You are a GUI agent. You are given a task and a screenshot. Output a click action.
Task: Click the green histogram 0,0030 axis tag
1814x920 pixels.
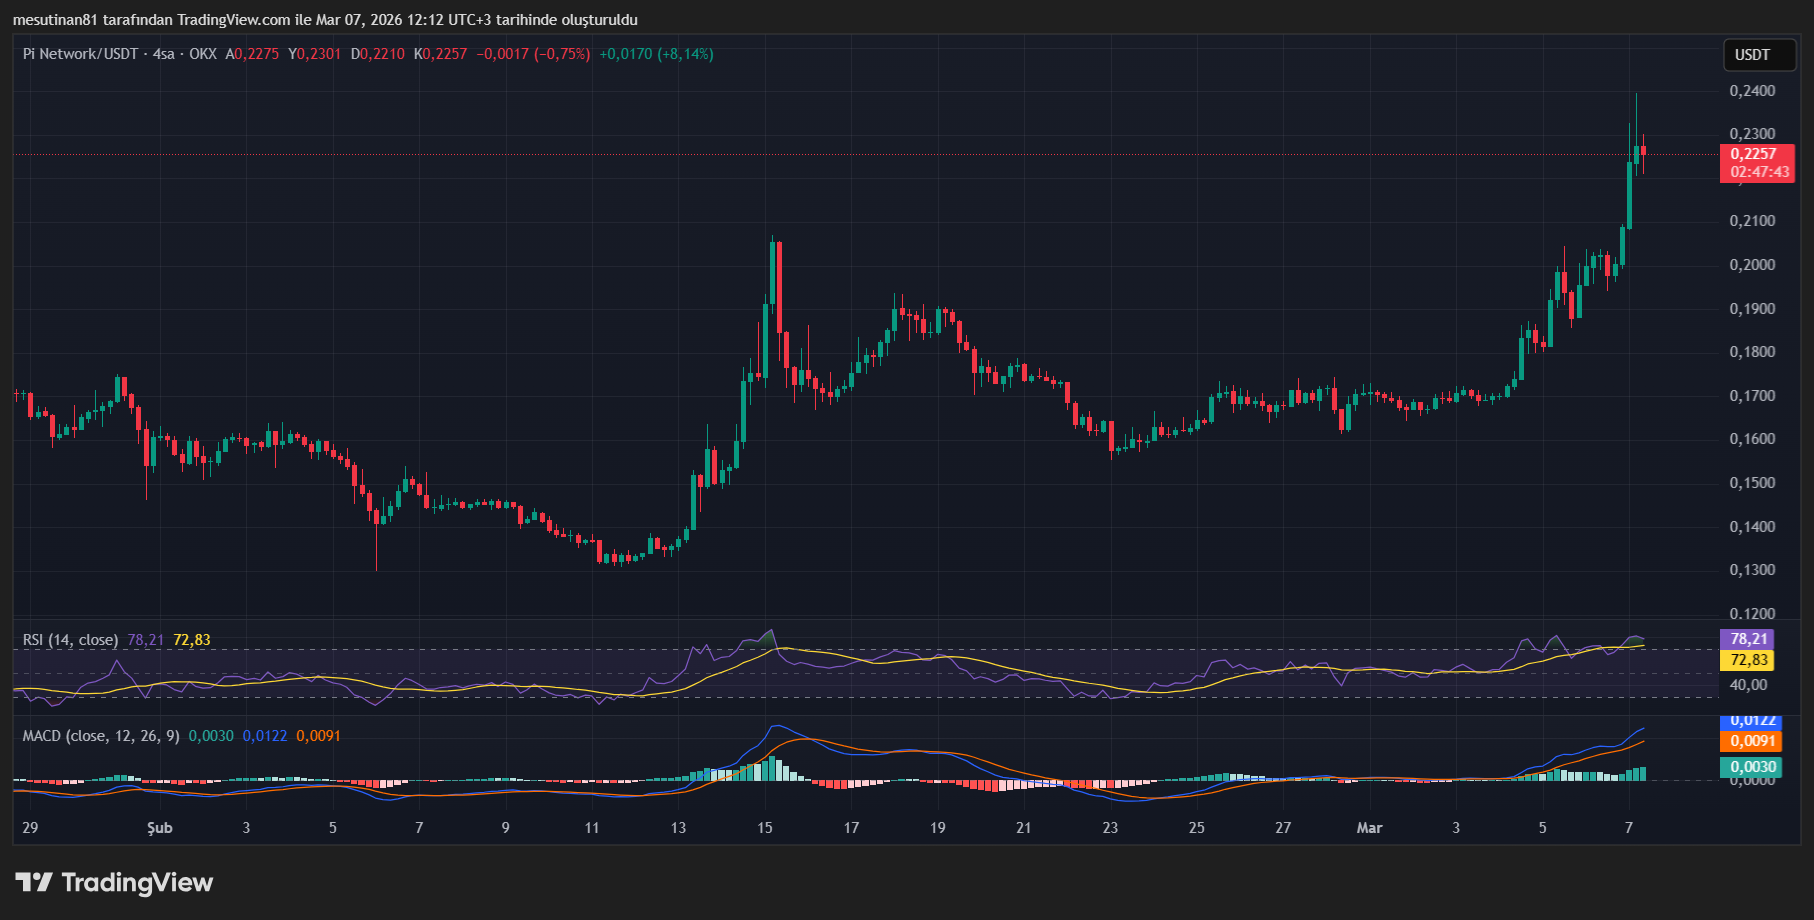point(1753,767)
